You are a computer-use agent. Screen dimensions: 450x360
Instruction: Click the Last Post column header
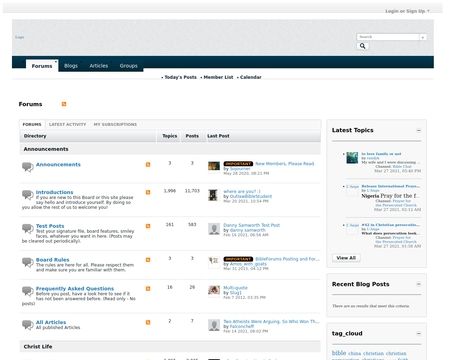pyautogui.click(x=218, y=136)
